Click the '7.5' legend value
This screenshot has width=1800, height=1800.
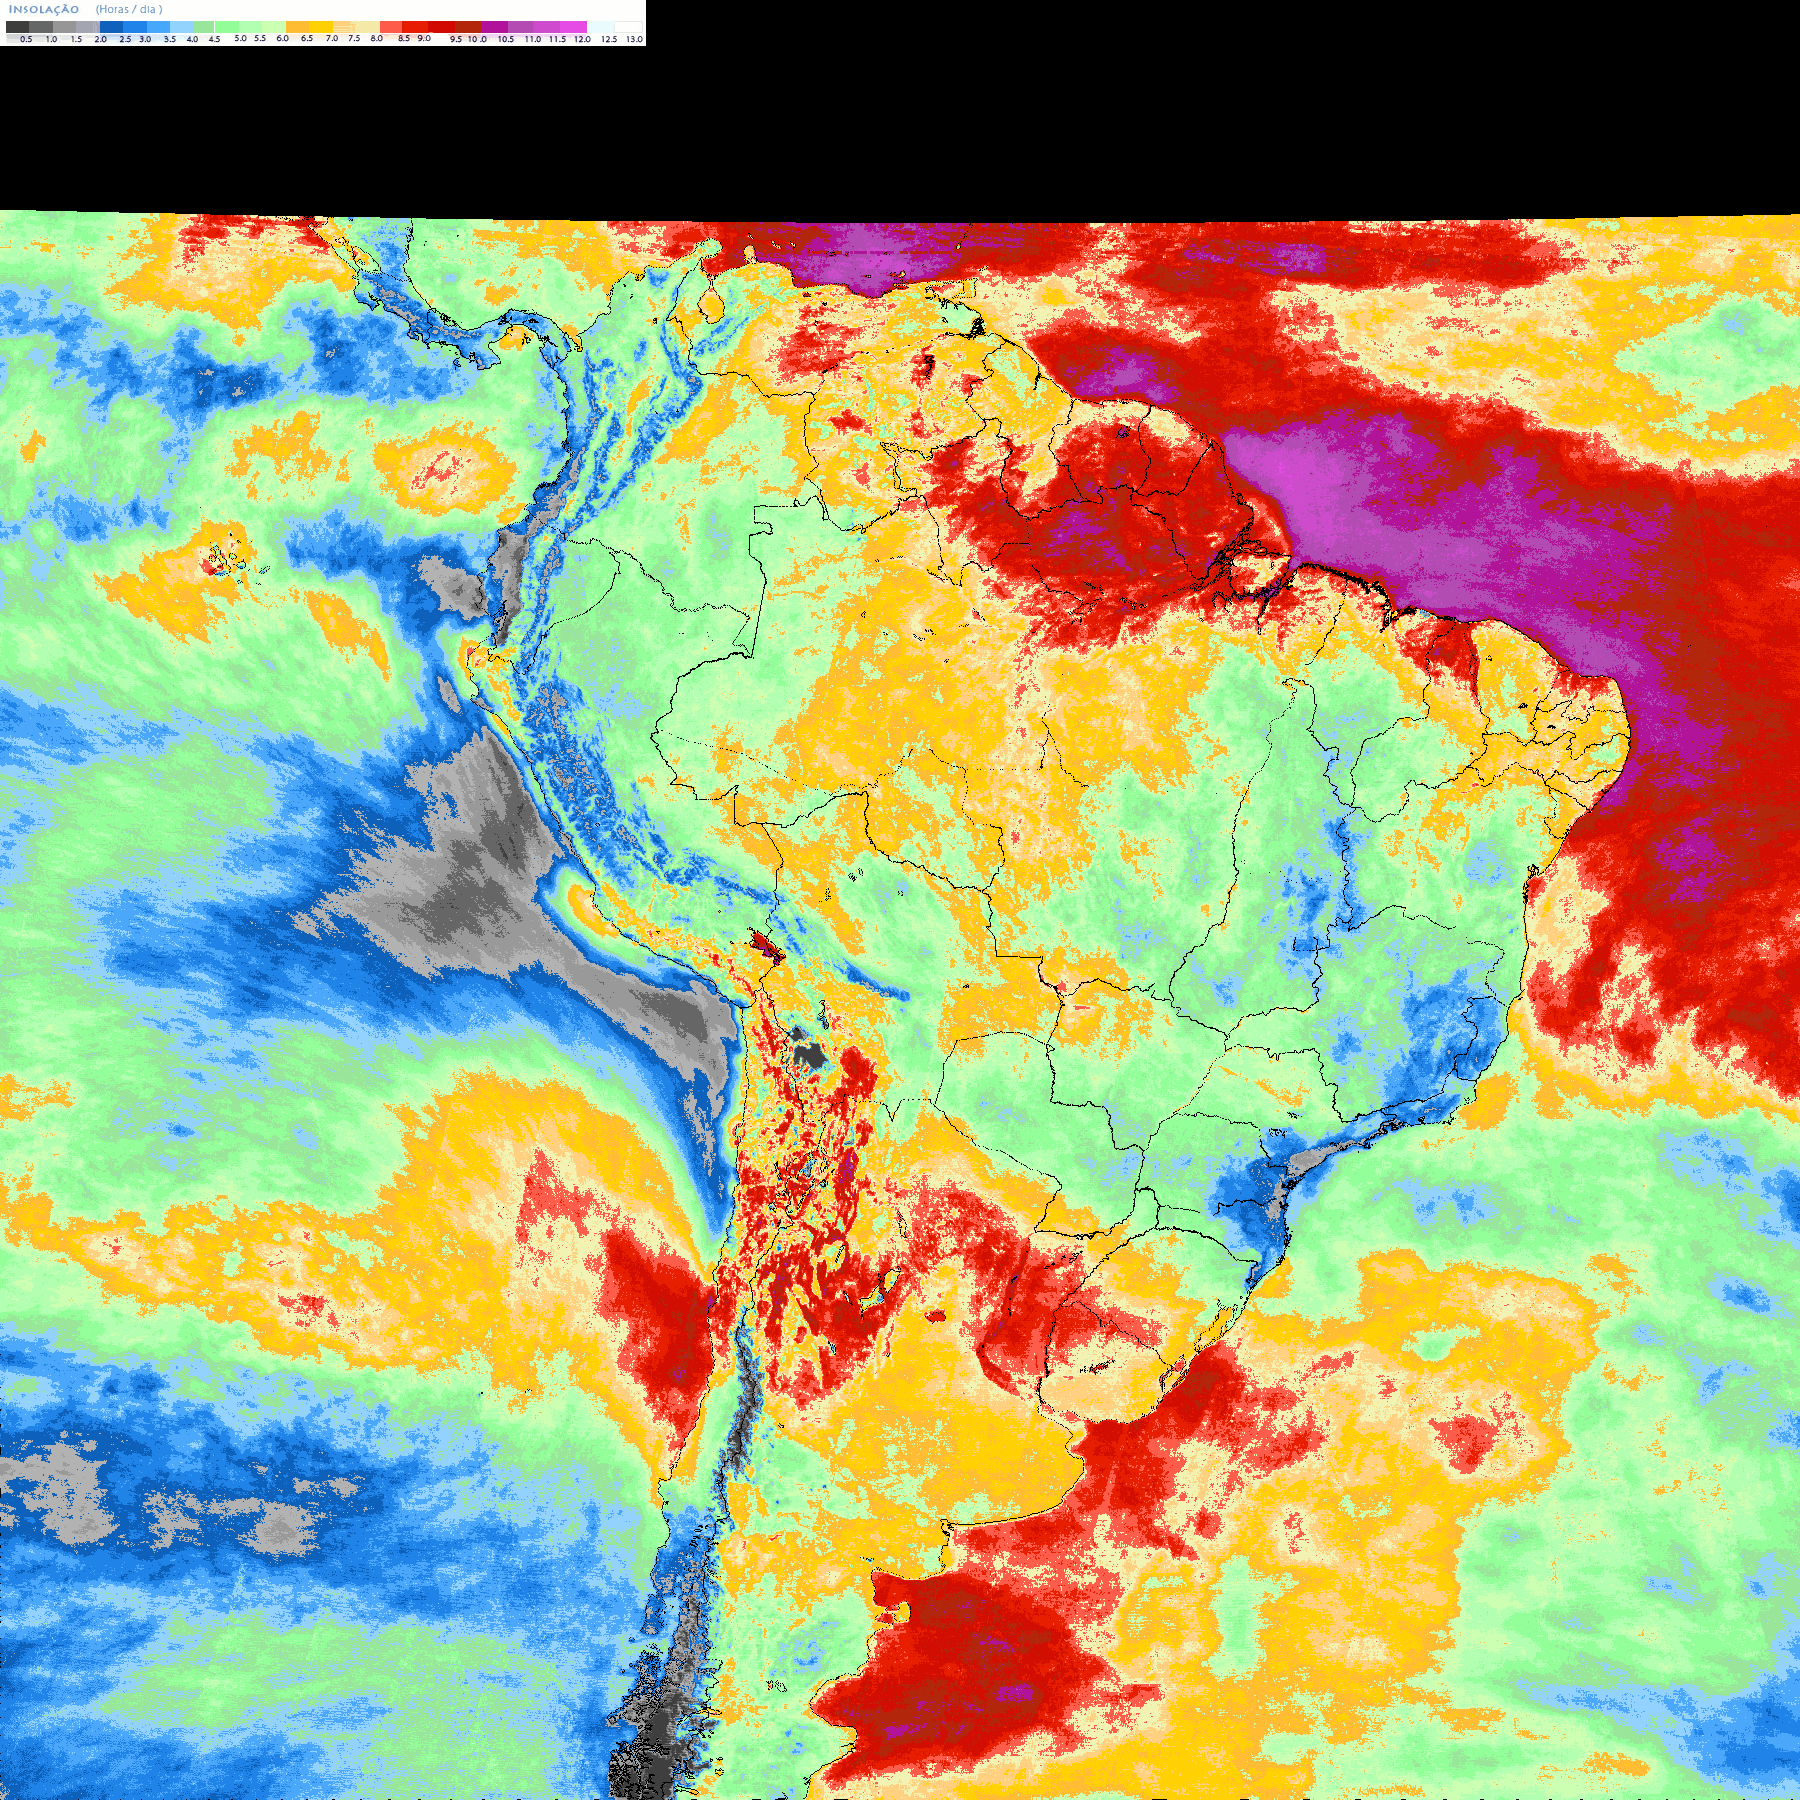point(354,38)
